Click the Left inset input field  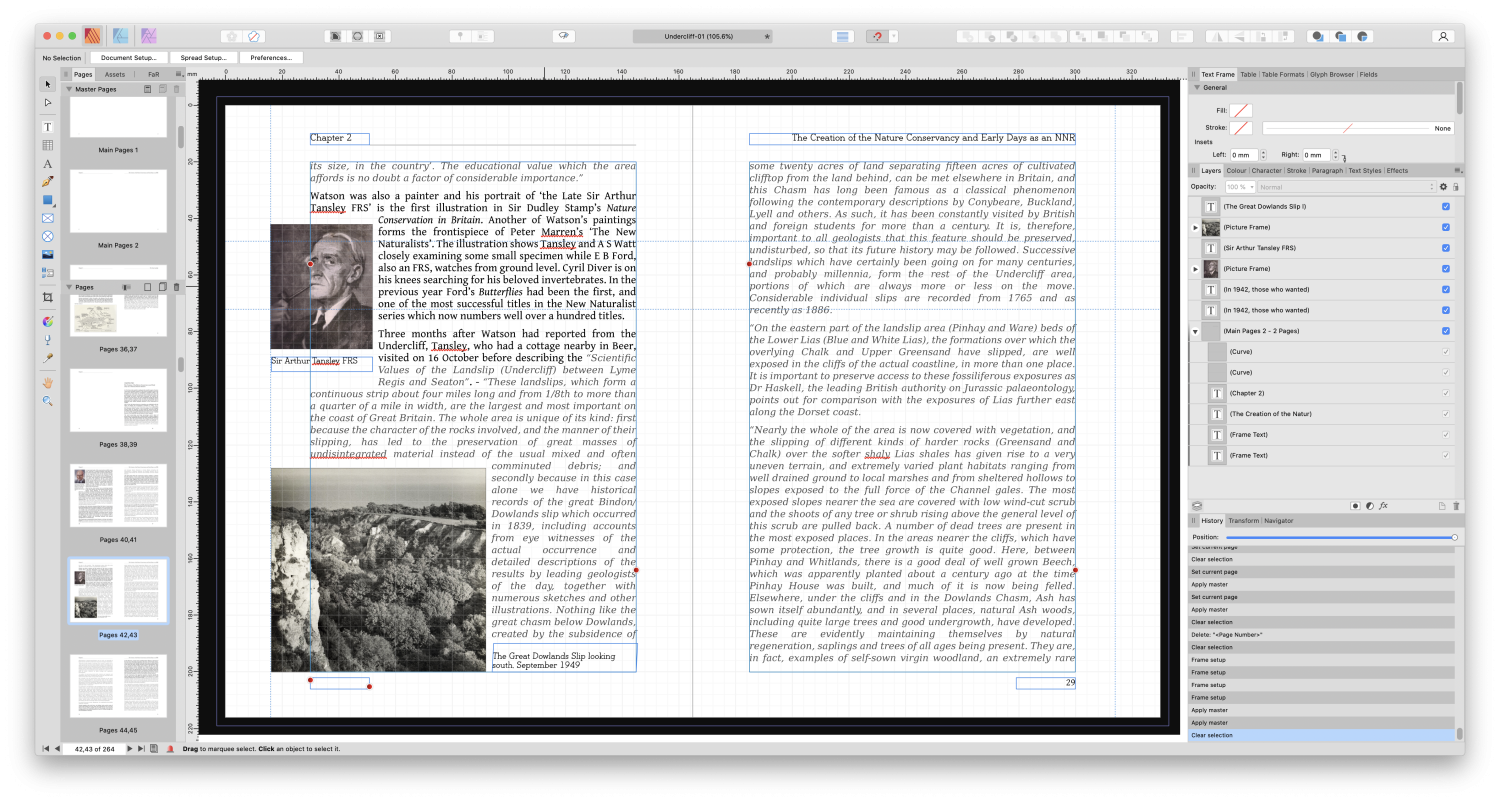1243,155
